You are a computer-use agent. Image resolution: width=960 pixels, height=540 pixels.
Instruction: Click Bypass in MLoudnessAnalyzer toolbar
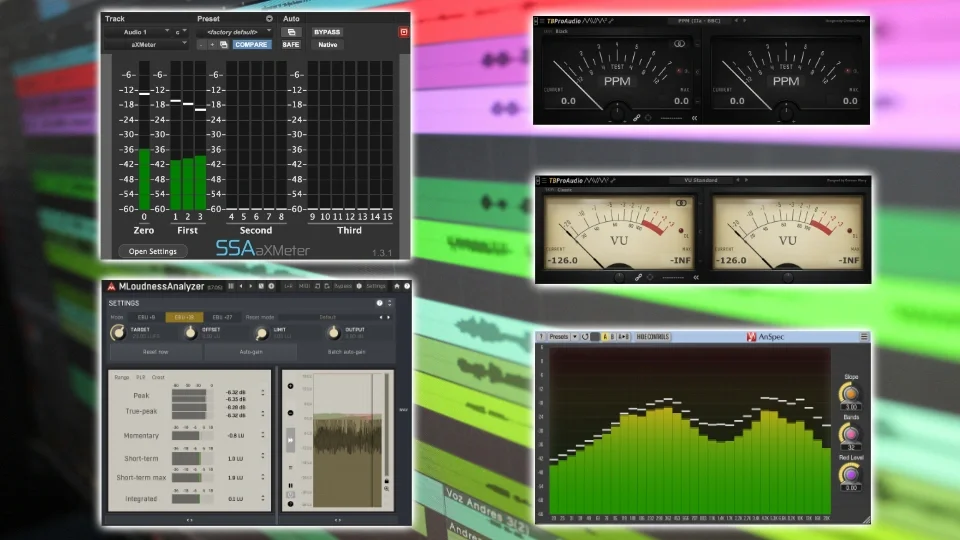point(343,286)
